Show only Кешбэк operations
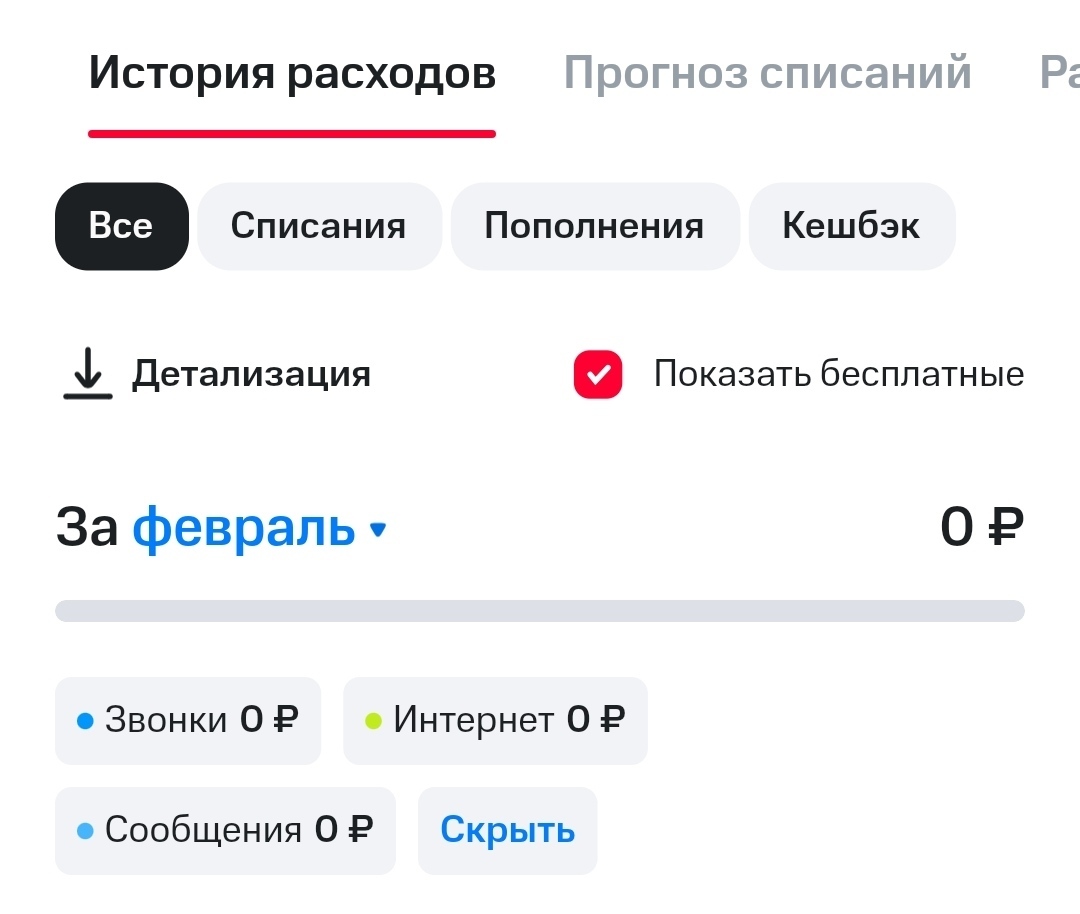This screenshot has width=1080, height=914. [852, 226]
